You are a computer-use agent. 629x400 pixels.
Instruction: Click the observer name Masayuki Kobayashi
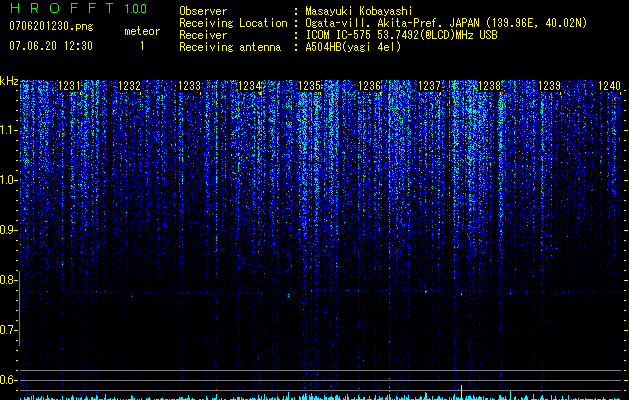point(359,11)
